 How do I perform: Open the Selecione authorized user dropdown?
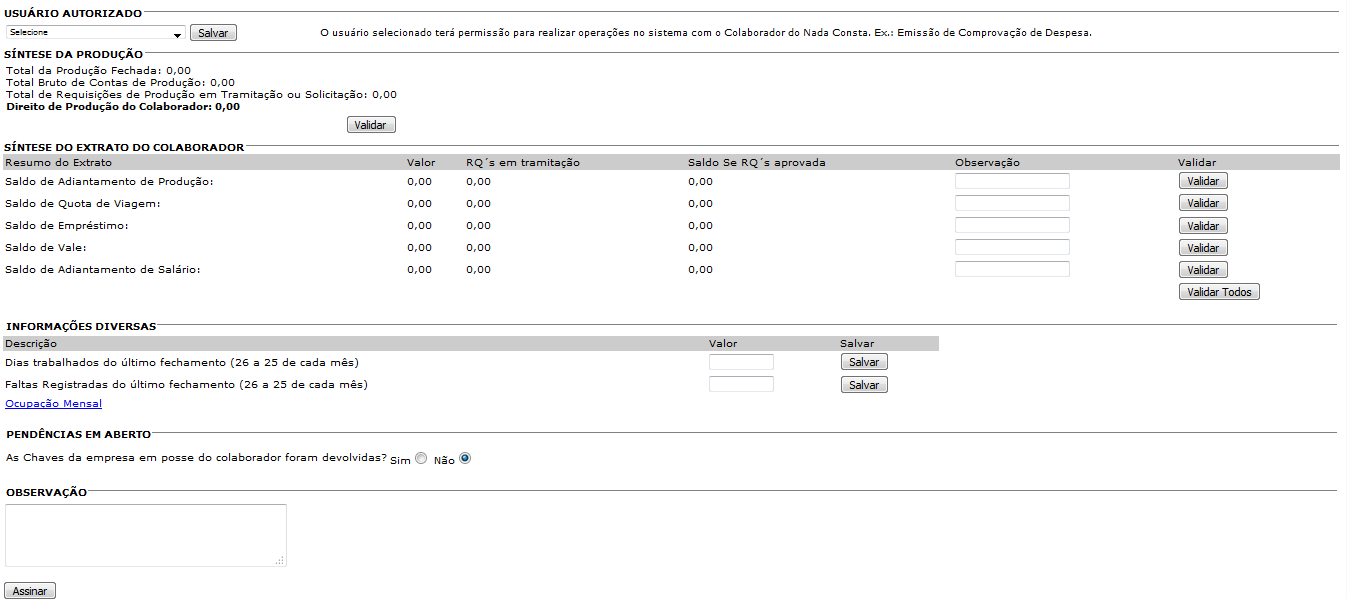tap(95, 33)
